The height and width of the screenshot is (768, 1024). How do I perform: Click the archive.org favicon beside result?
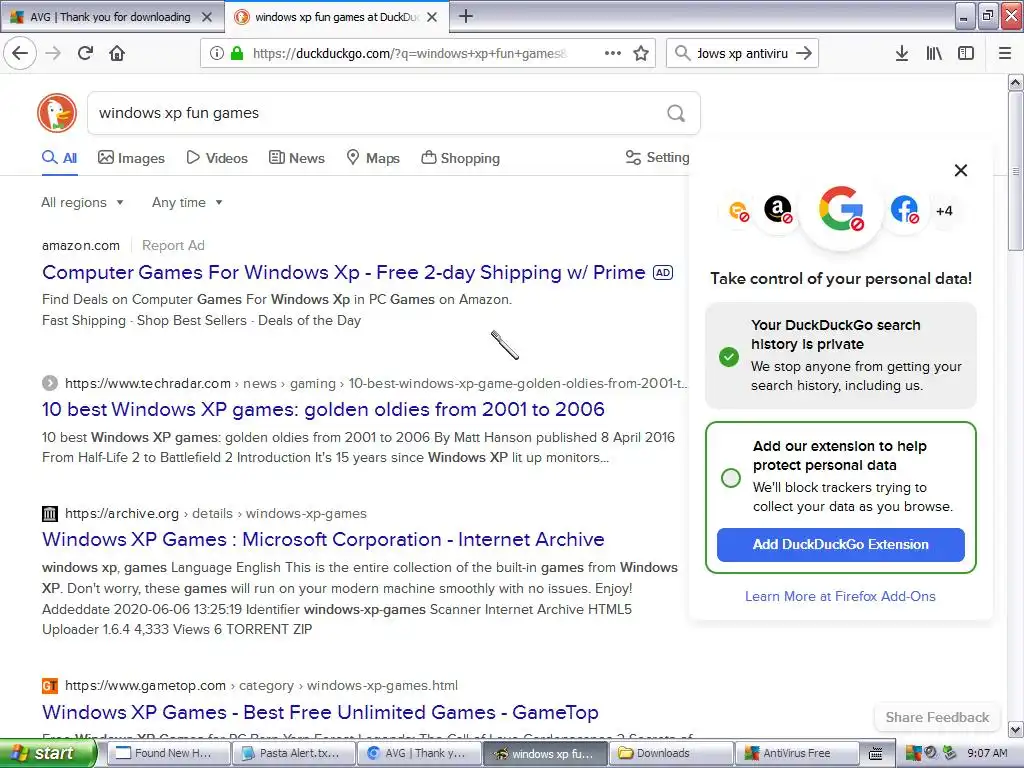point(50,514)
